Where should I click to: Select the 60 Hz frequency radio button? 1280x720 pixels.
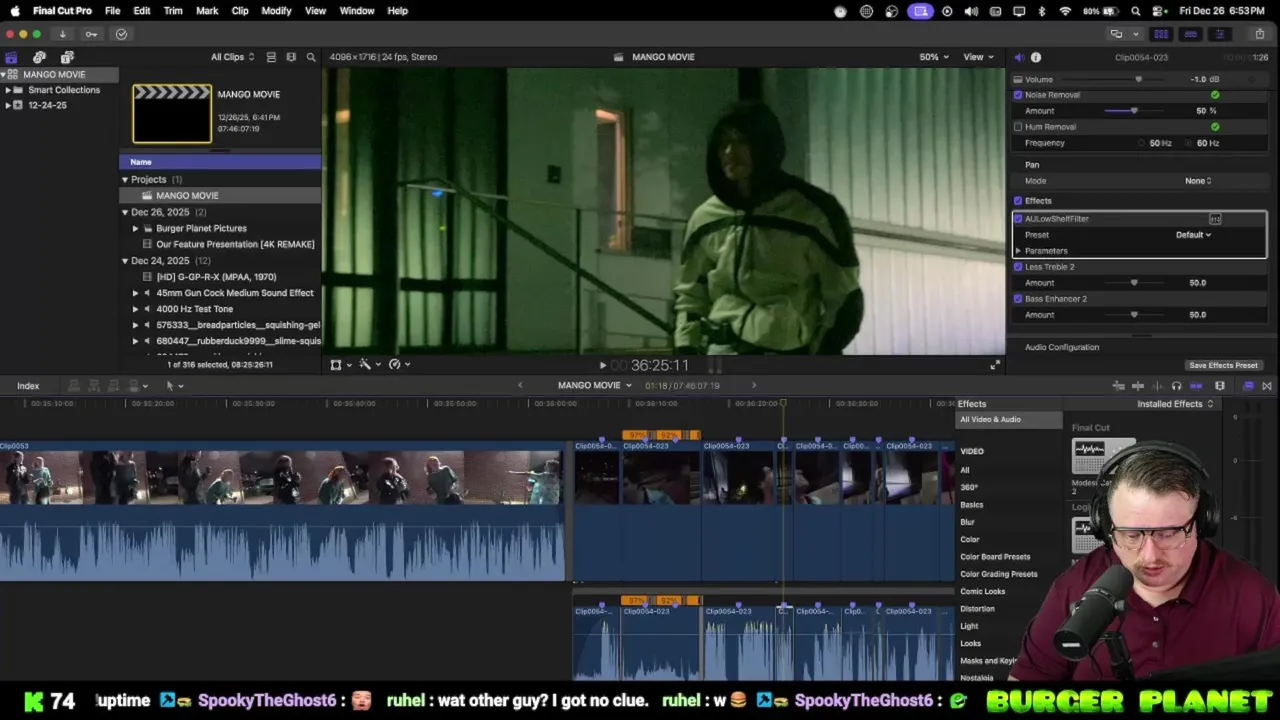pos(1190,143)
